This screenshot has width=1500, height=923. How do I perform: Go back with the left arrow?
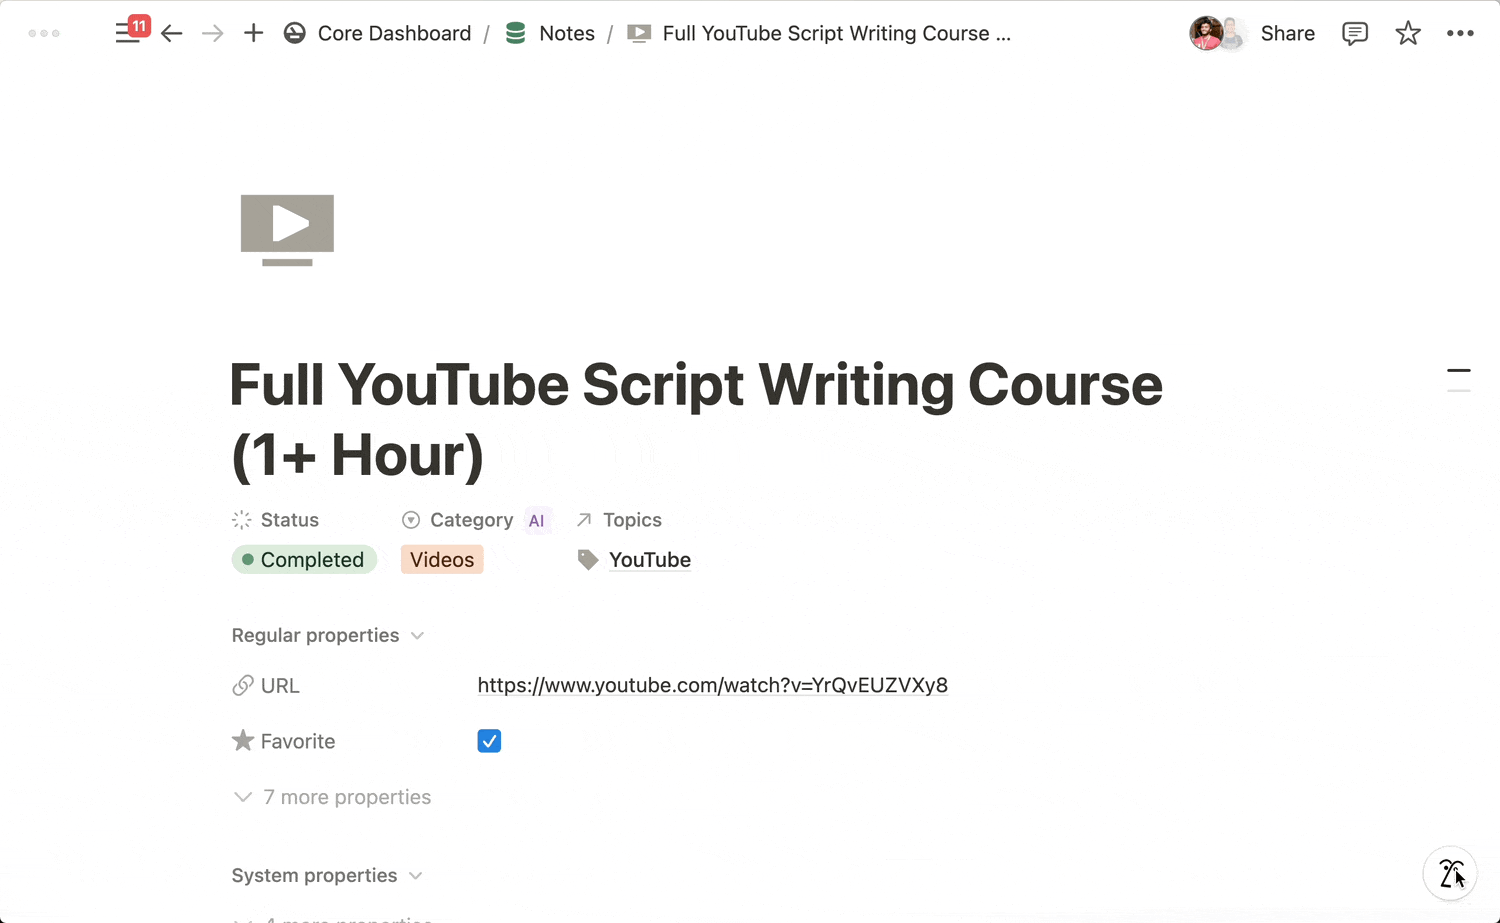[172, 33]
